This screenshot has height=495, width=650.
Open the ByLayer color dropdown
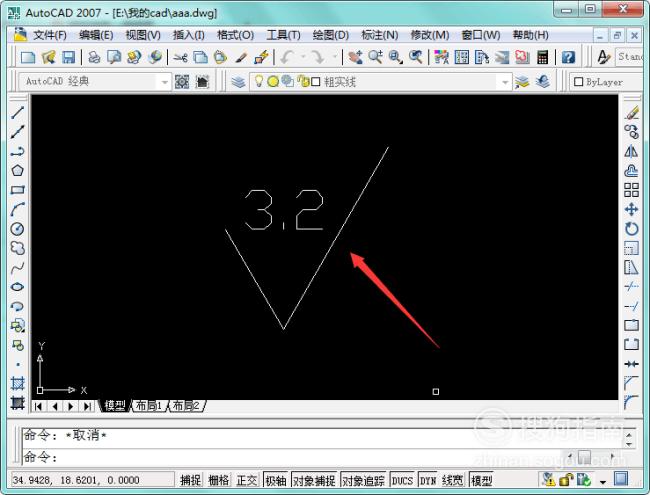click(604, 82)
